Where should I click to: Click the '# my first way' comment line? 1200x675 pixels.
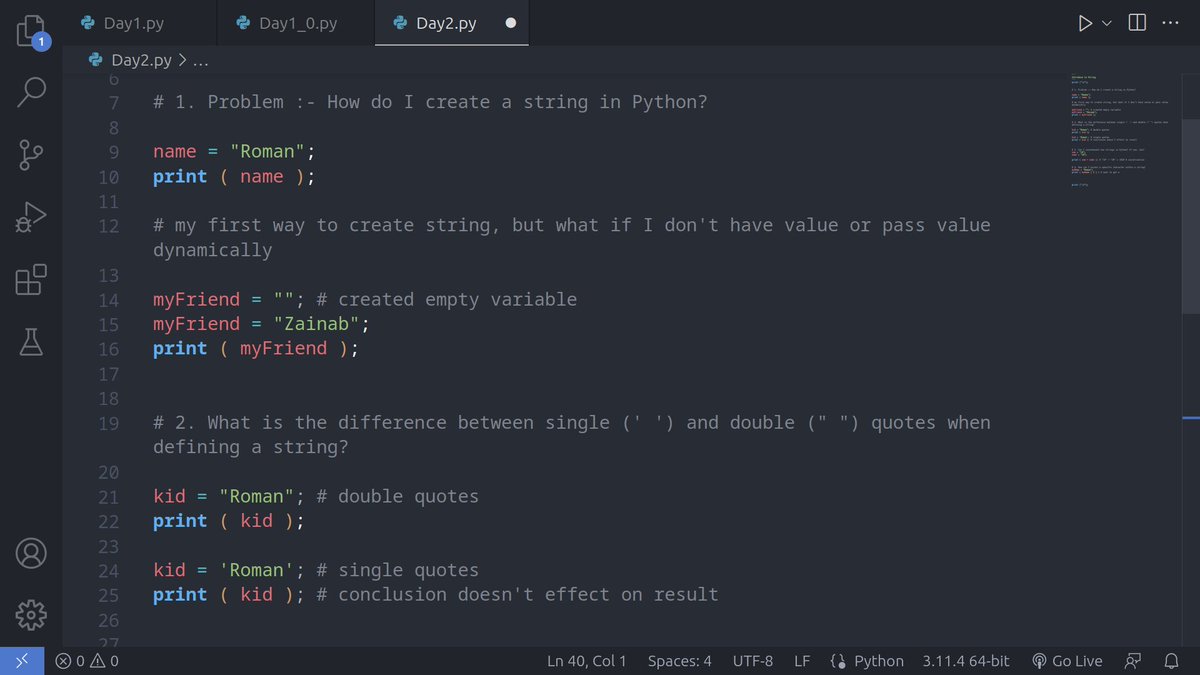click(572, 238)
